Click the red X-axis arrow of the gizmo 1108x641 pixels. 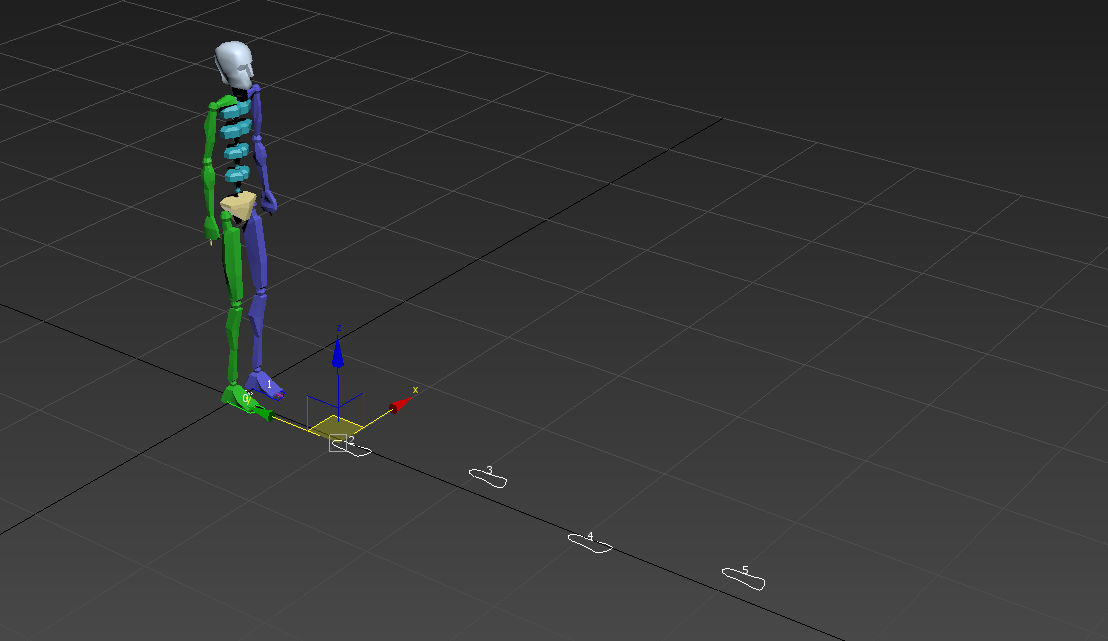click(x=400, y=405)
